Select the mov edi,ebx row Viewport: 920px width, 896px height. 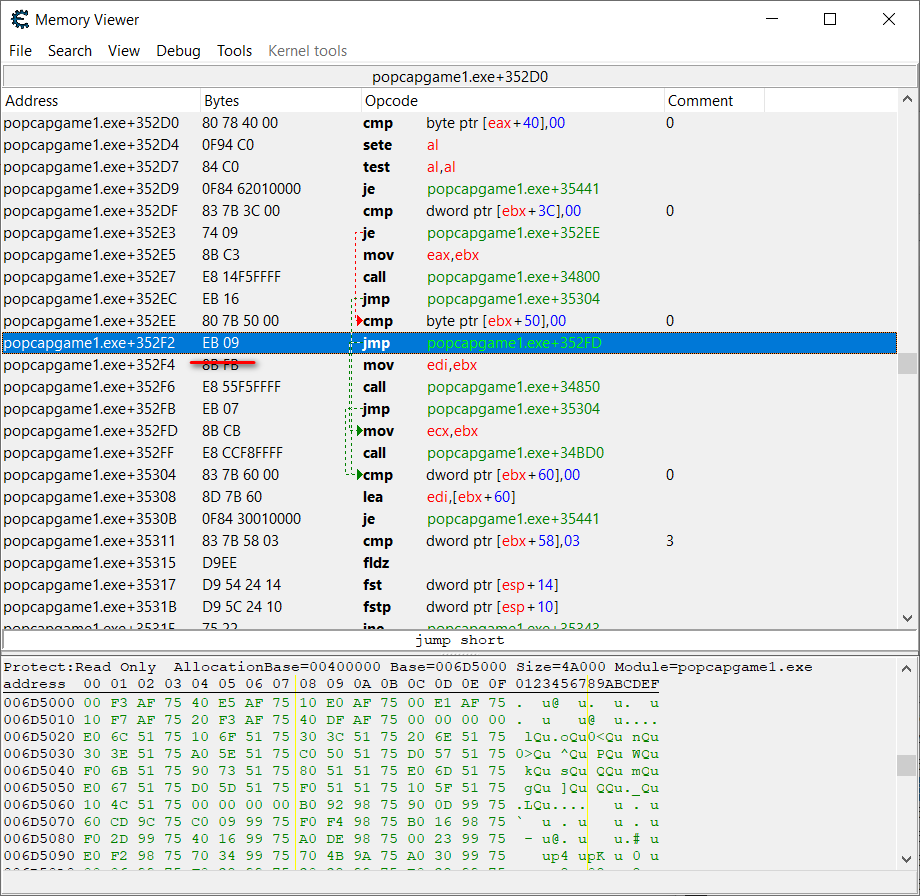pyautogui.click(x=449, y=365)
